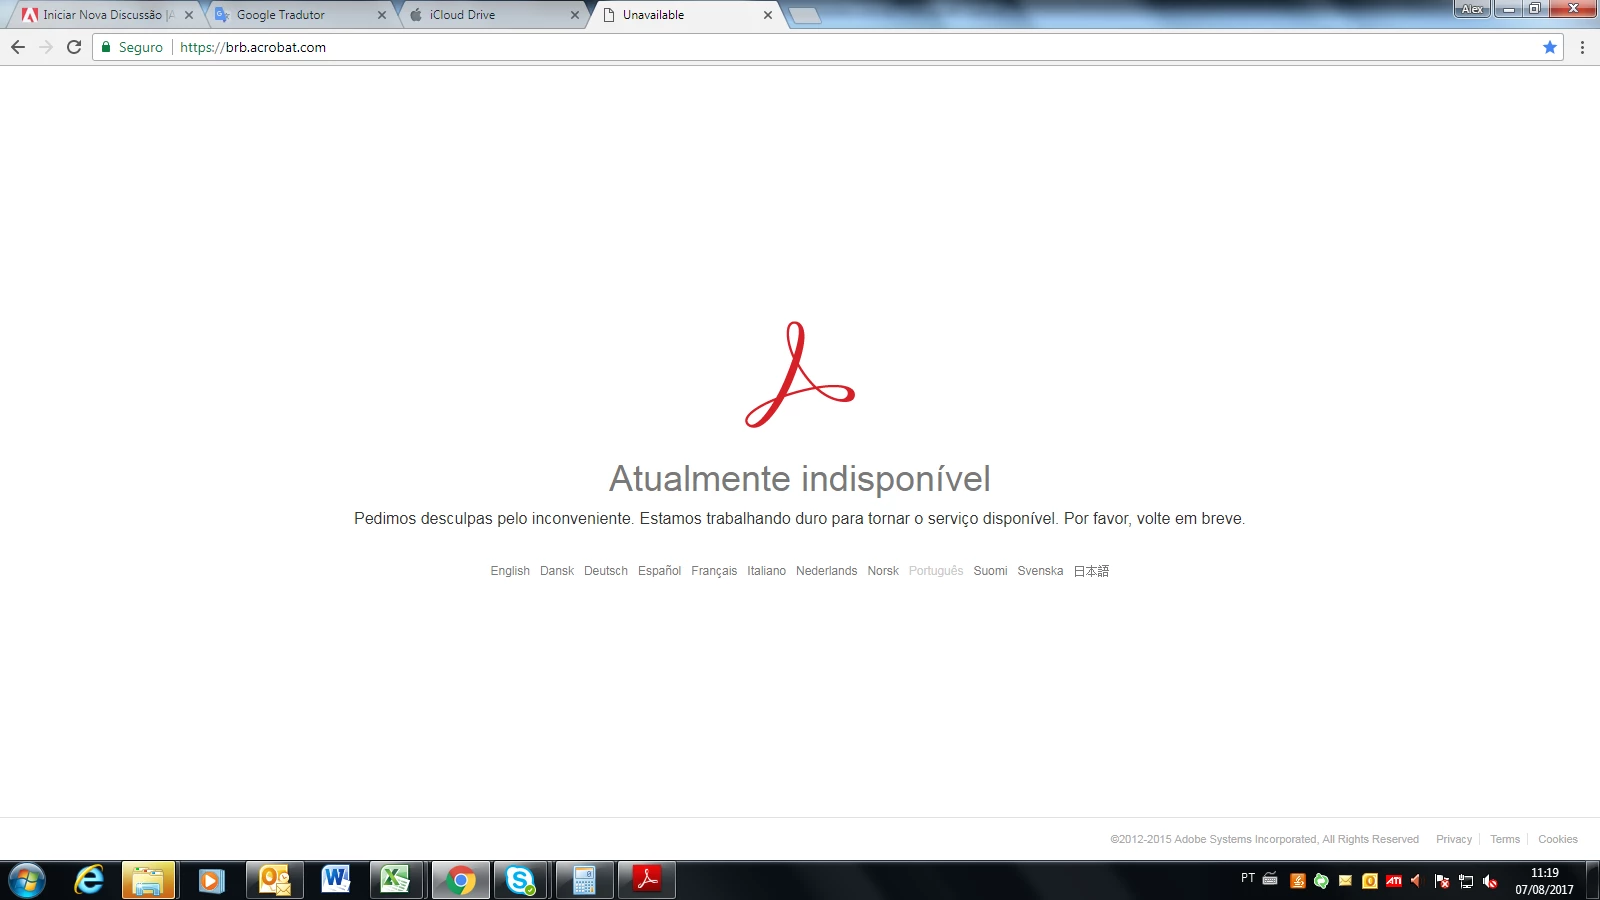Go back with the browser back arrow
Screen dimensions: 1600x900
[x=18, y=47]
